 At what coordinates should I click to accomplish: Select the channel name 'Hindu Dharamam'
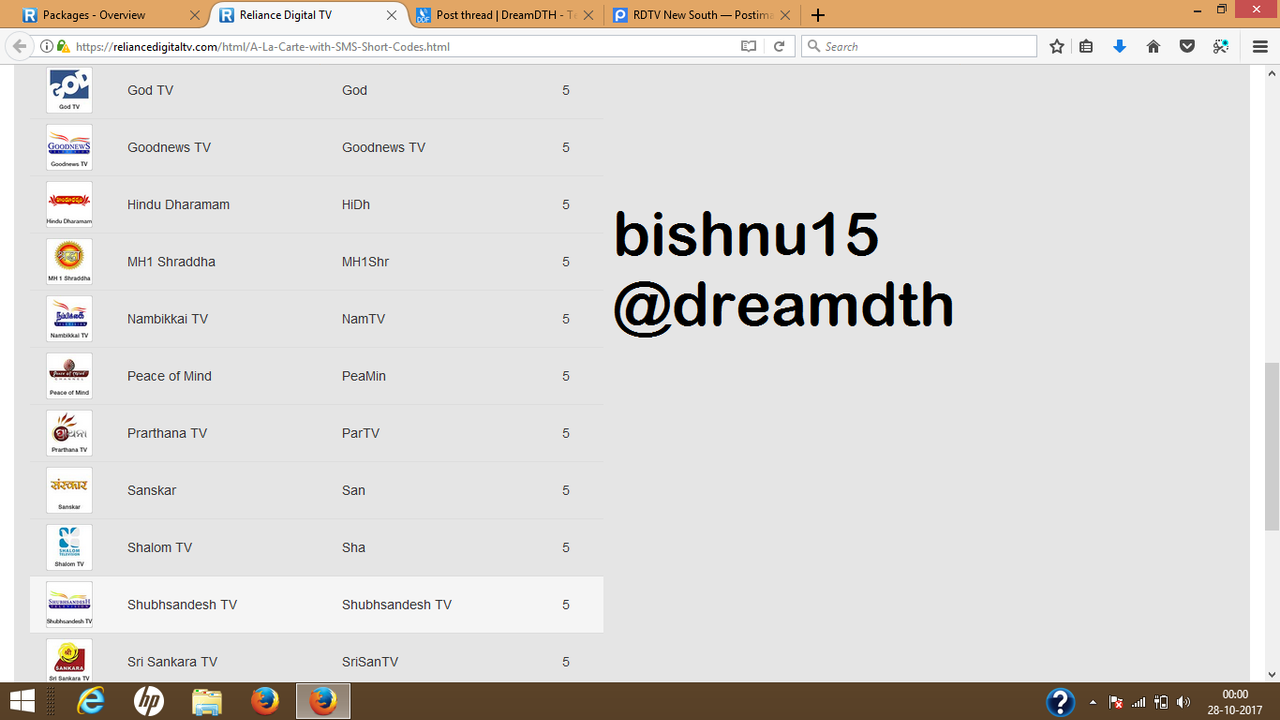pyautogui.click(x=178, y=204)
